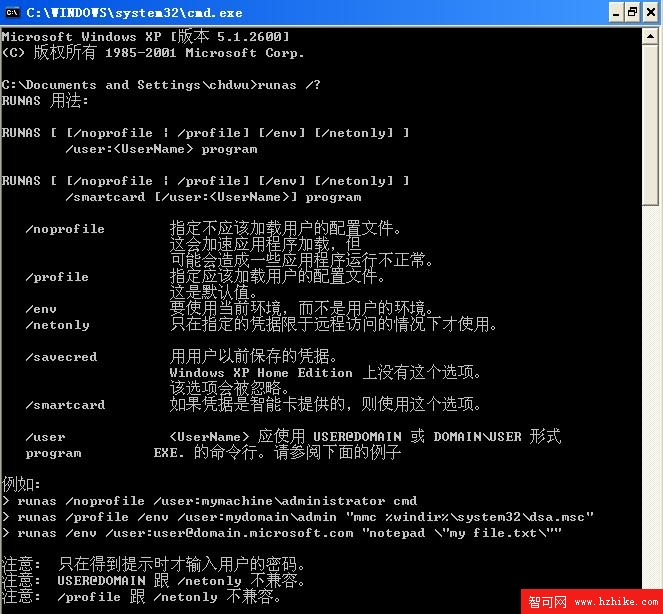Click the text '要使用当前环境, 而不是用户的环境。'

301,309
